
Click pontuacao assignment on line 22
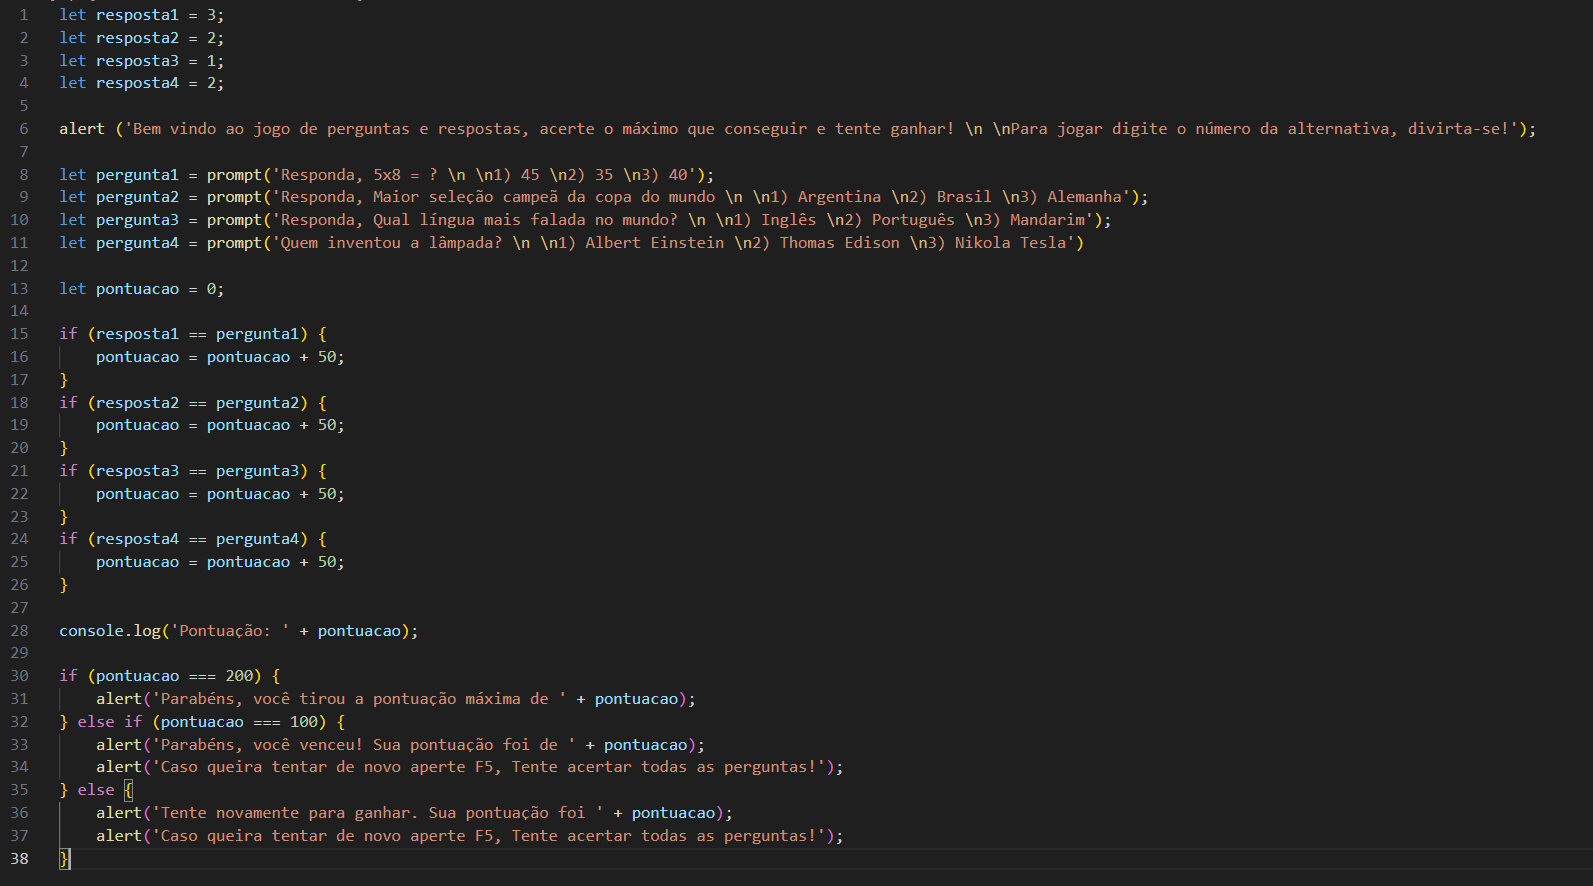pyautogui.click(x=220, y=494)
